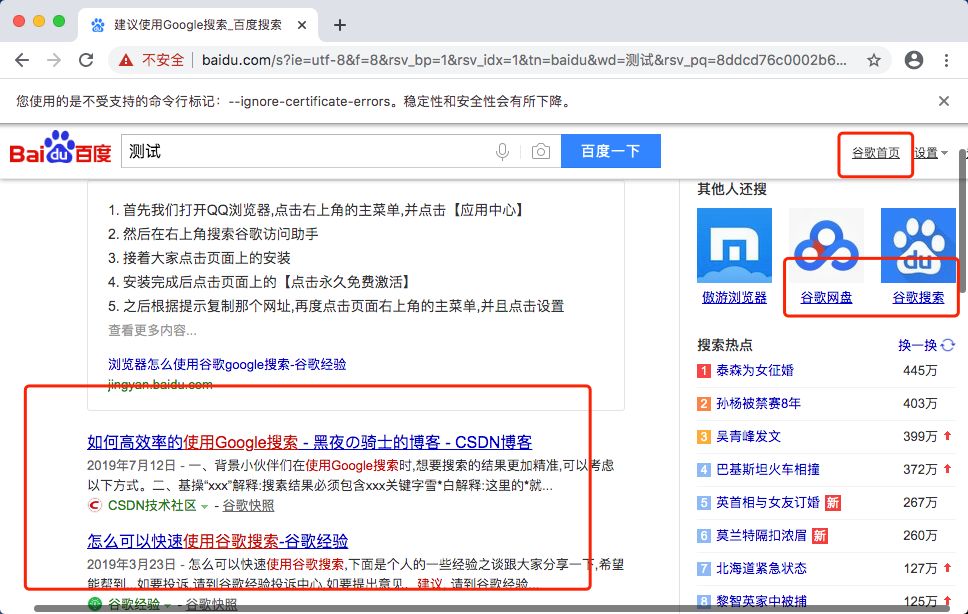The height and width of the screenshot is (614, 968).
Task: Open the 傲游浏览器 text link
Action: pyautogui.click(x=734, y=297)
